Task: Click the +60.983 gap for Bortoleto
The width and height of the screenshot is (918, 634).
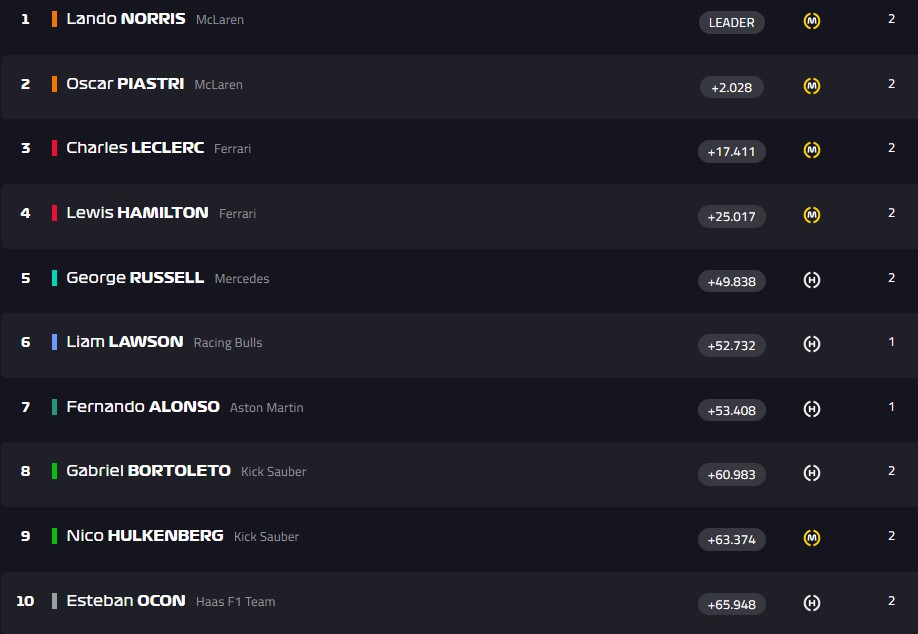Action: (732, 474)
